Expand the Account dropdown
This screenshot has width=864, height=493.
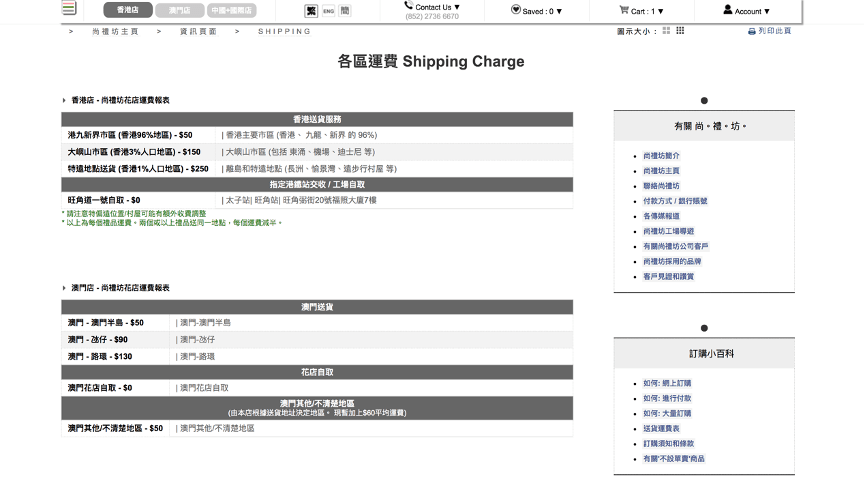pyautogui.click(x=747, y=11)
